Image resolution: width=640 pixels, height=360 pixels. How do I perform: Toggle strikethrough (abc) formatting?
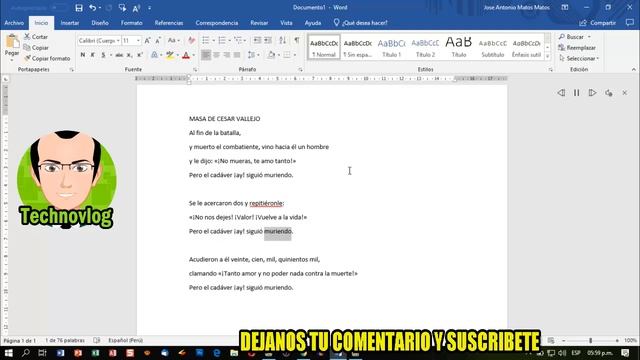(x=119, y=55)
